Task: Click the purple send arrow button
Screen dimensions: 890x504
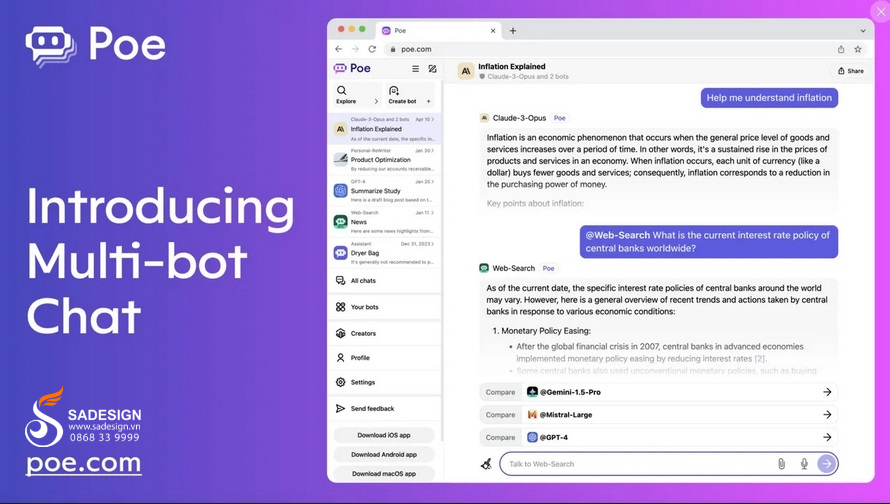Action: [827, 464]
